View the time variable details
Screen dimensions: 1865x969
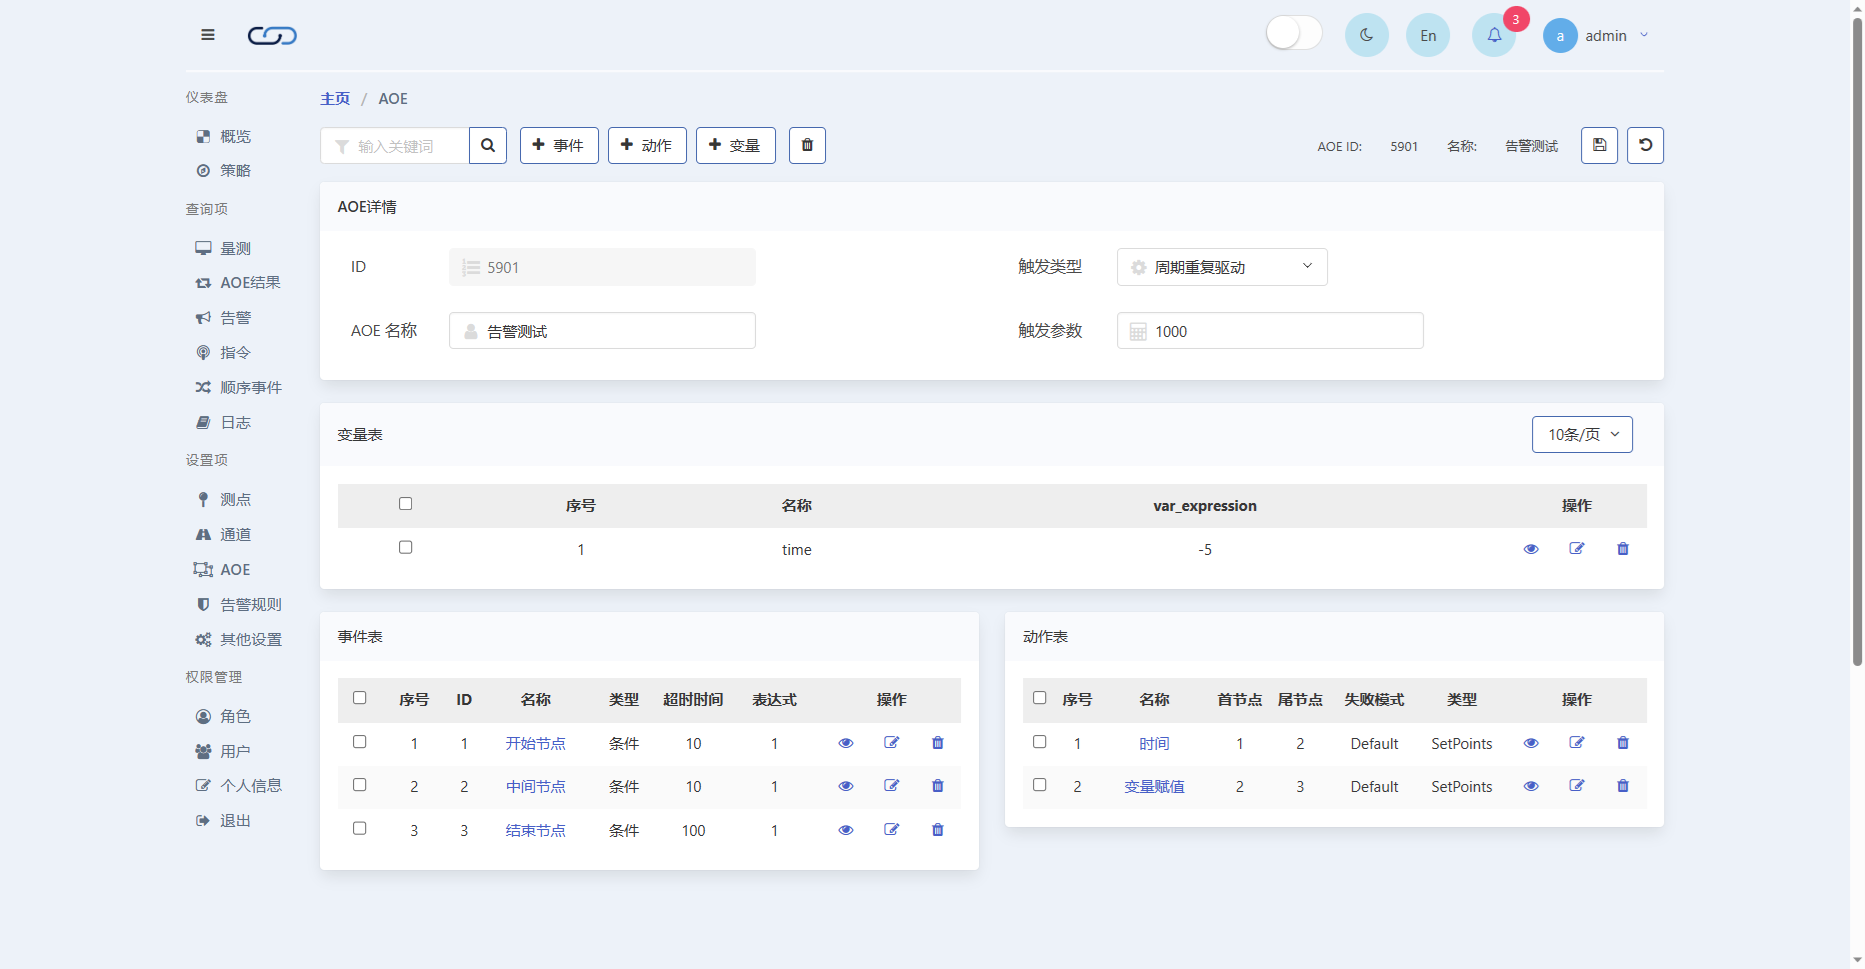tap(1531, 549)
